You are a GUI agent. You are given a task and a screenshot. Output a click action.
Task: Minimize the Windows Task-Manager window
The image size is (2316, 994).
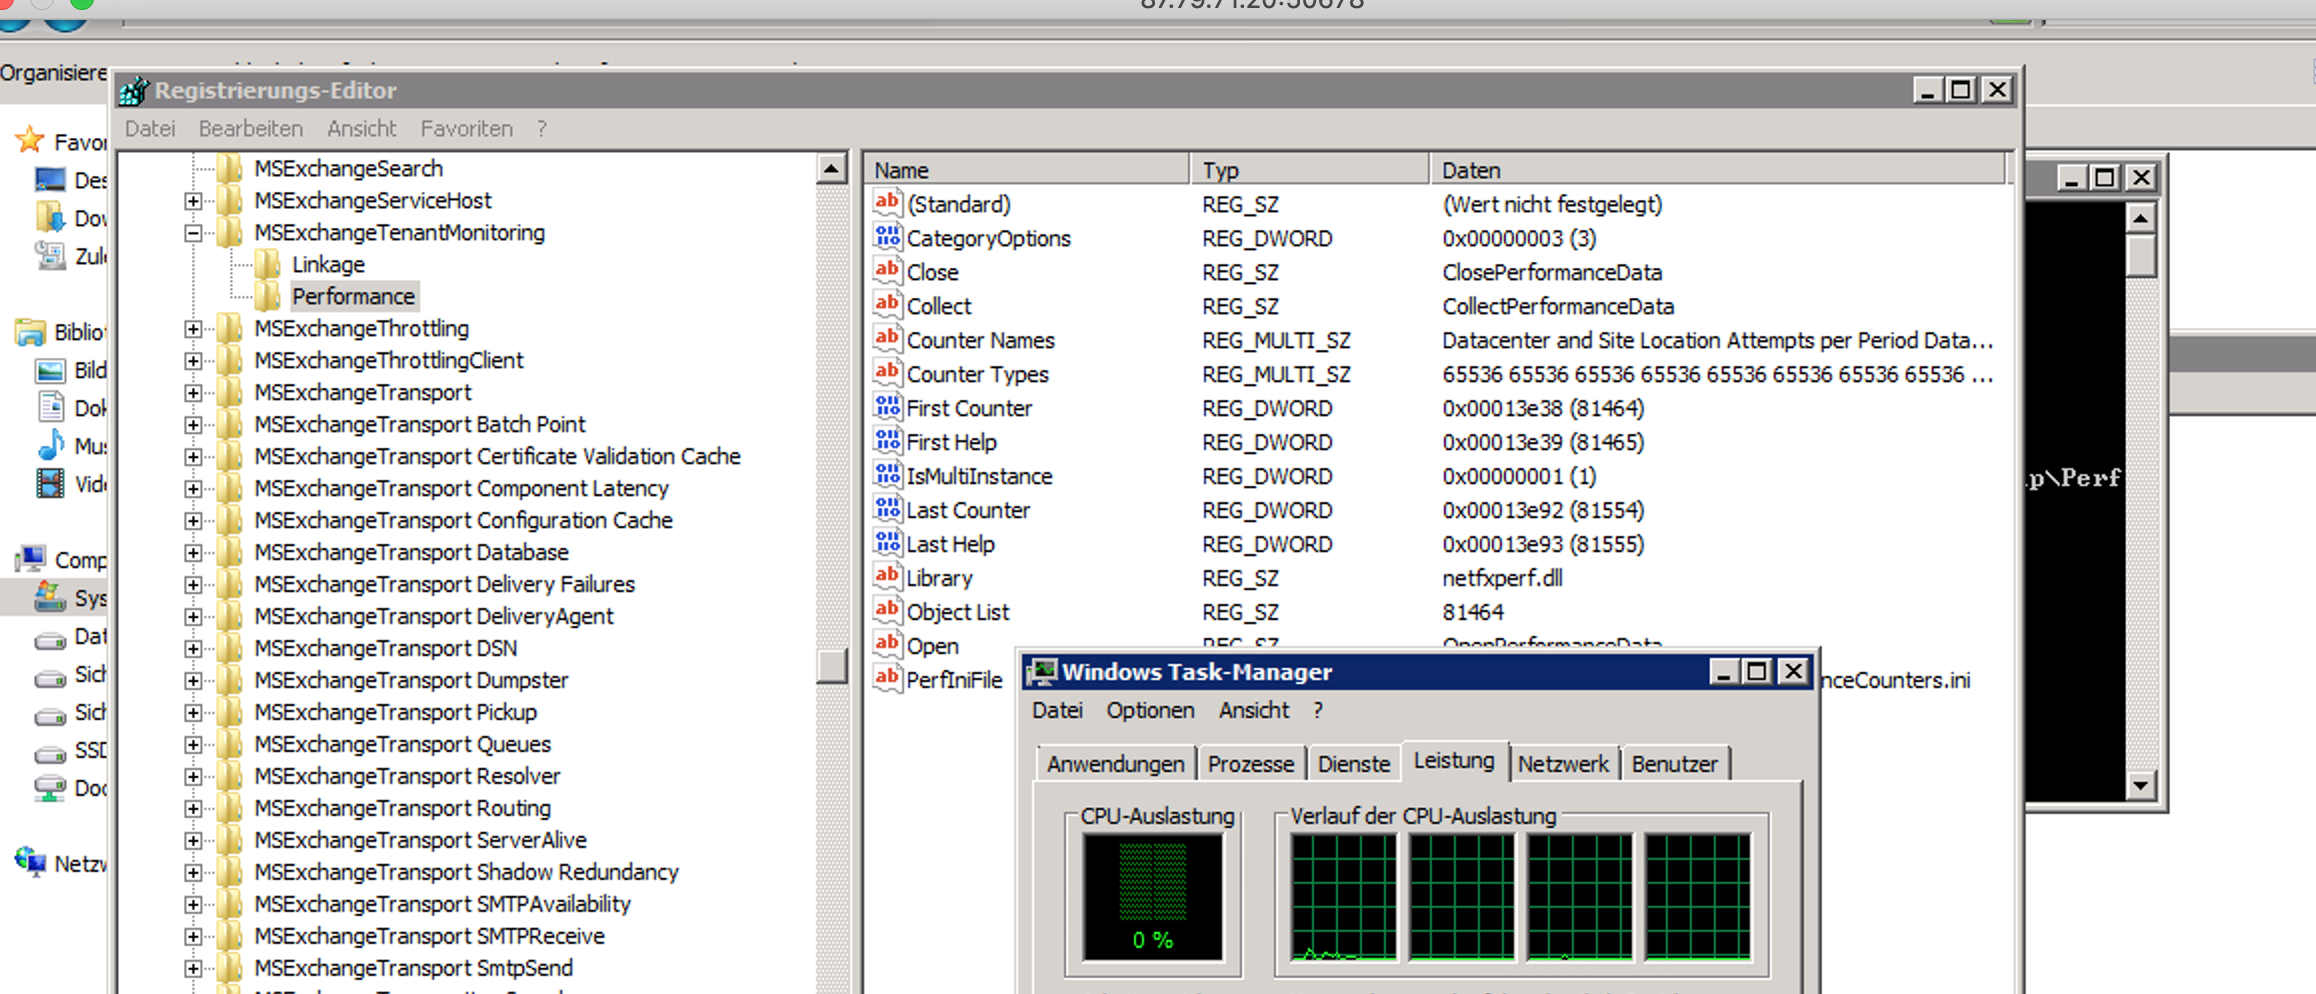click(1722, 672)
